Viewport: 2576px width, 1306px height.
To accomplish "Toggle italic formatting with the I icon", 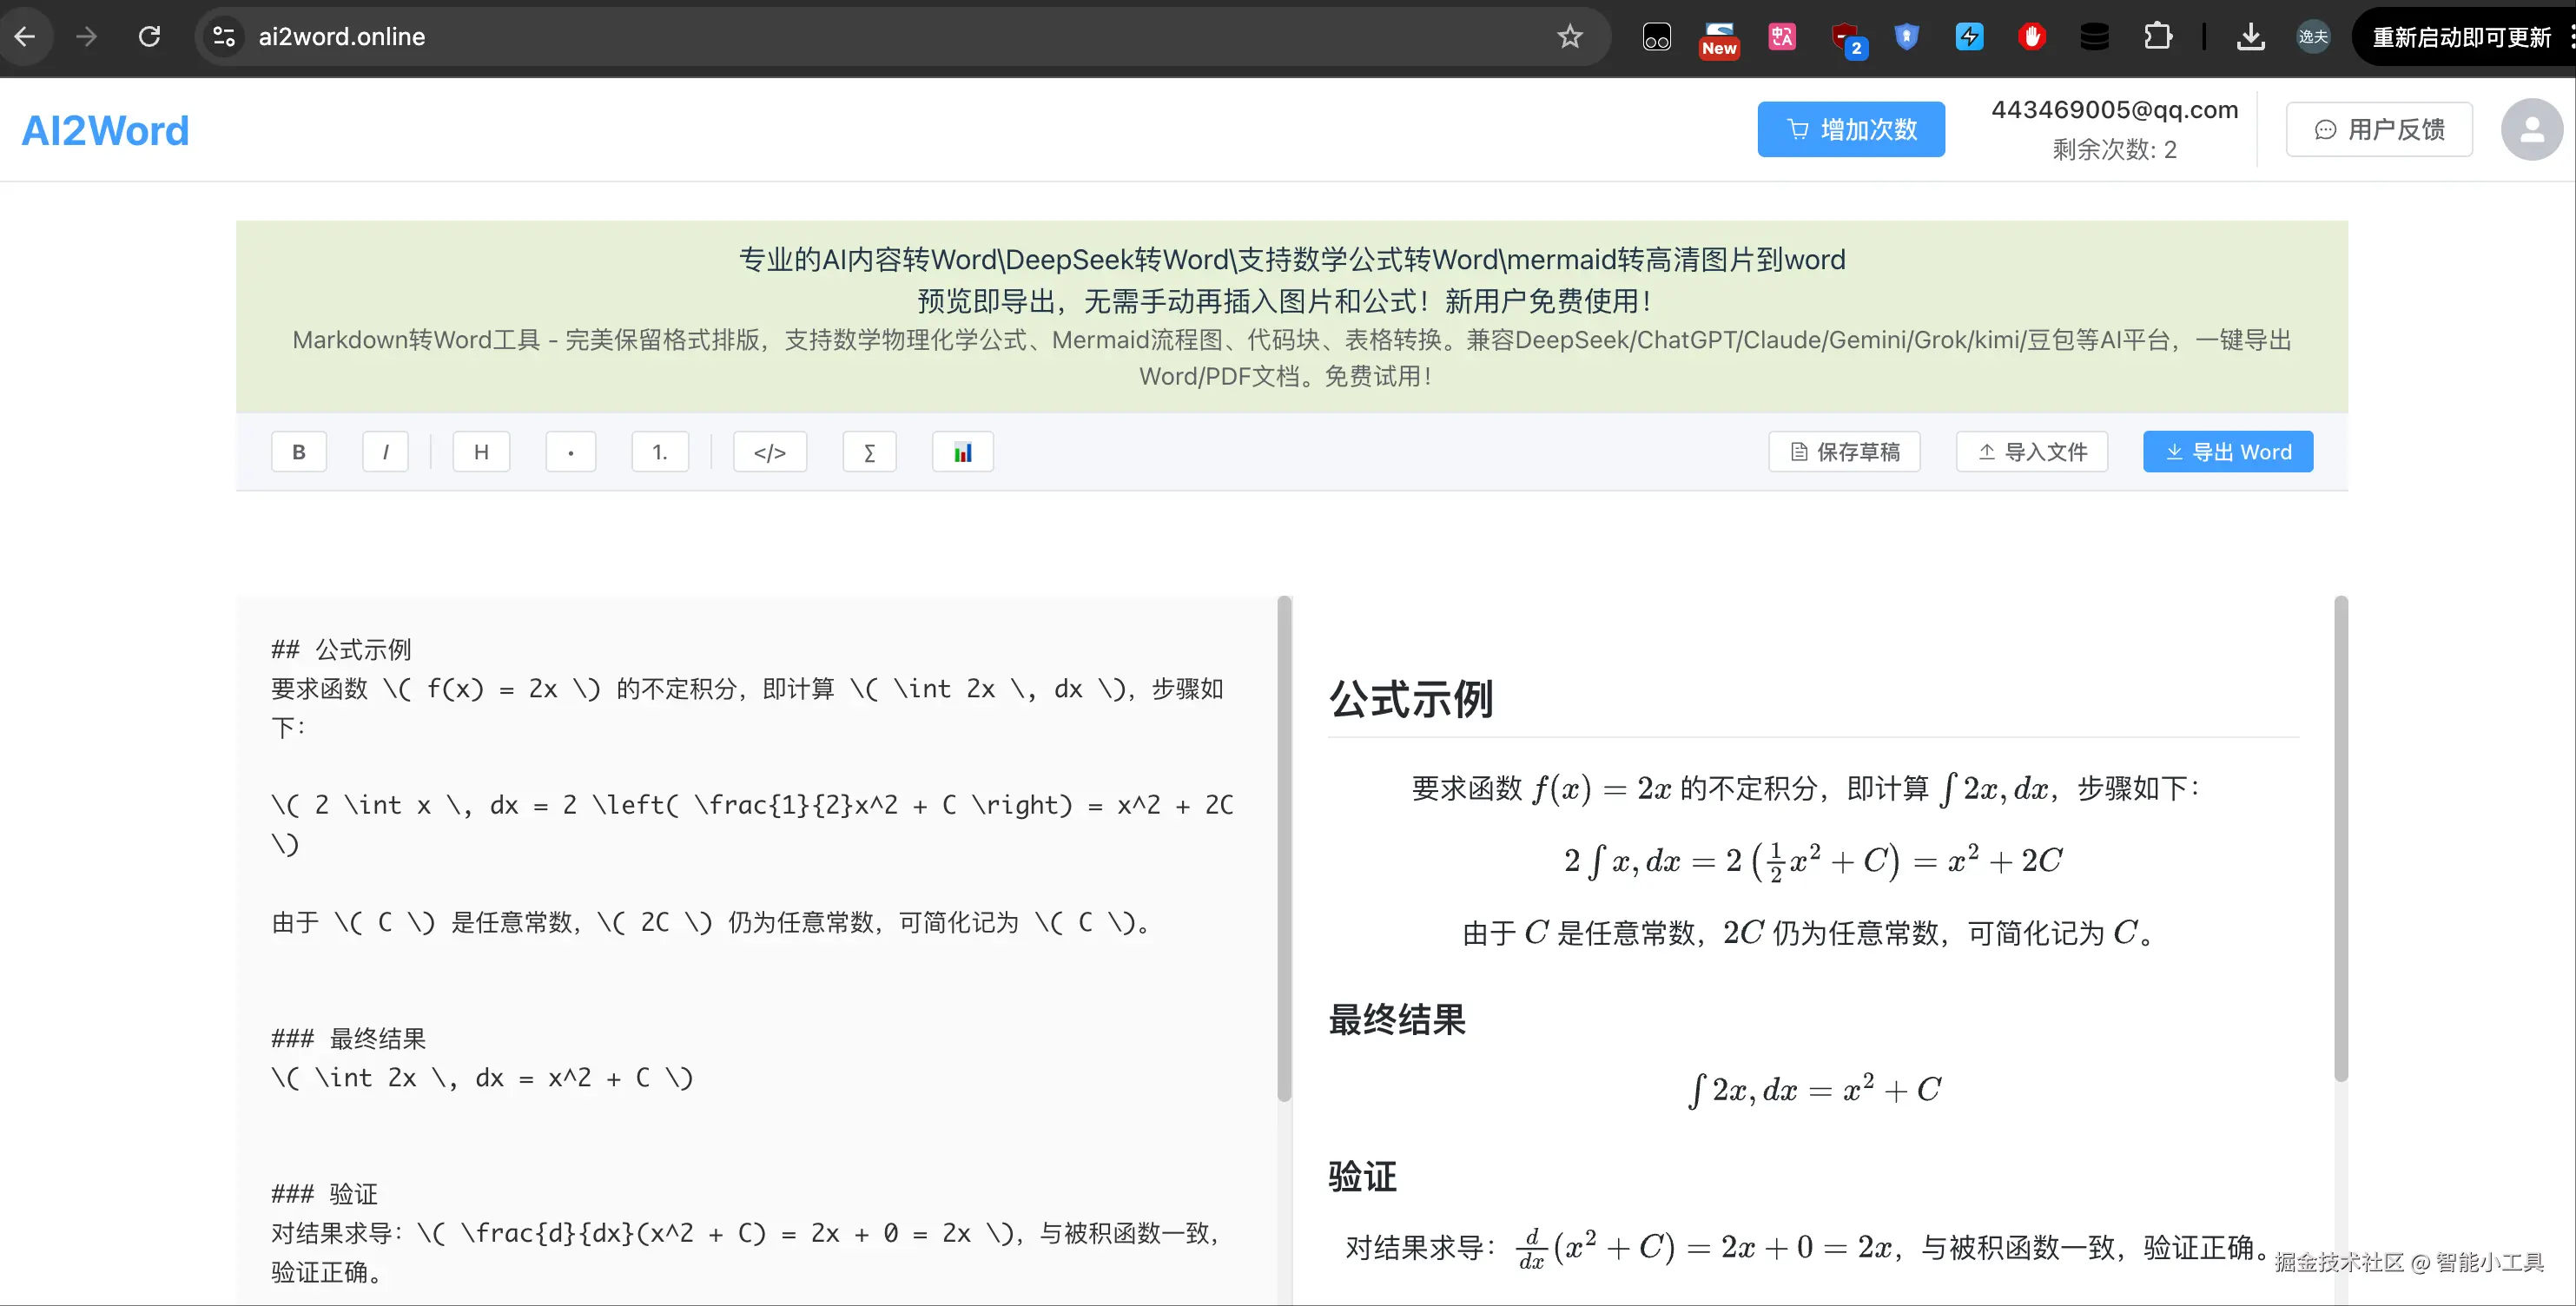I will (385, 451).
